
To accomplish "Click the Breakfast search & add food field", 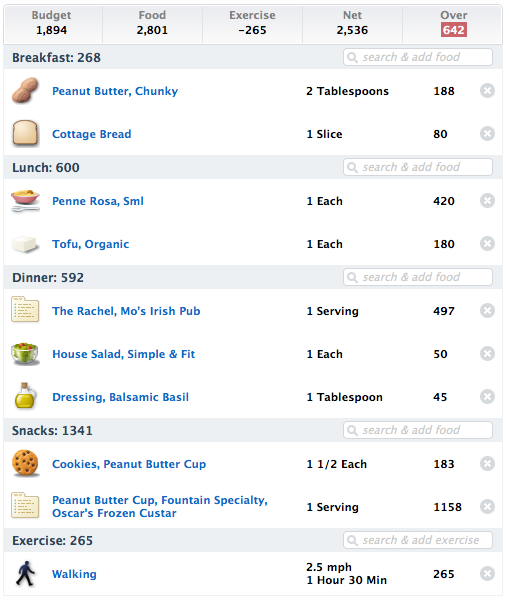I will (418, 57).
